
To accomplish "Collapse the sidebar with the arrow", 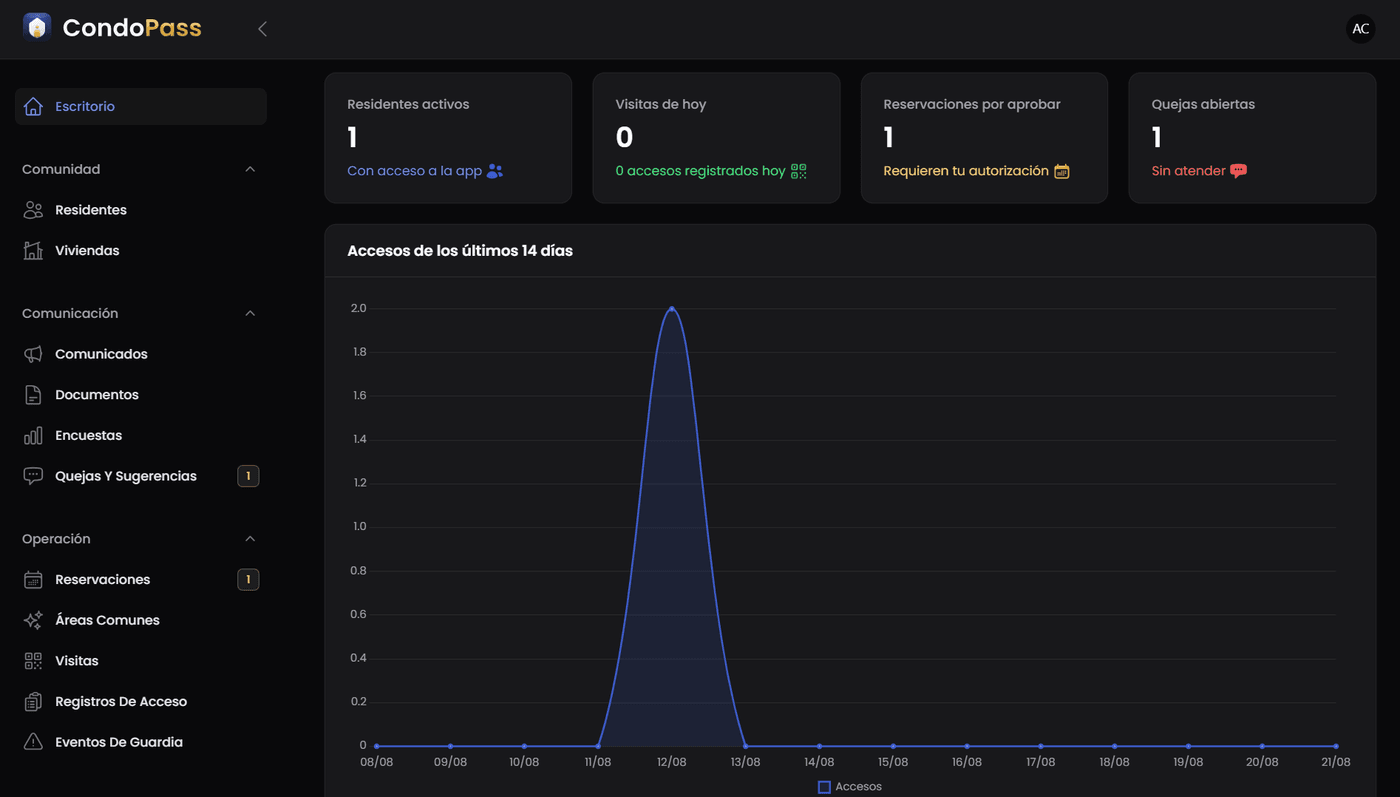I will (x=262, y=29).
